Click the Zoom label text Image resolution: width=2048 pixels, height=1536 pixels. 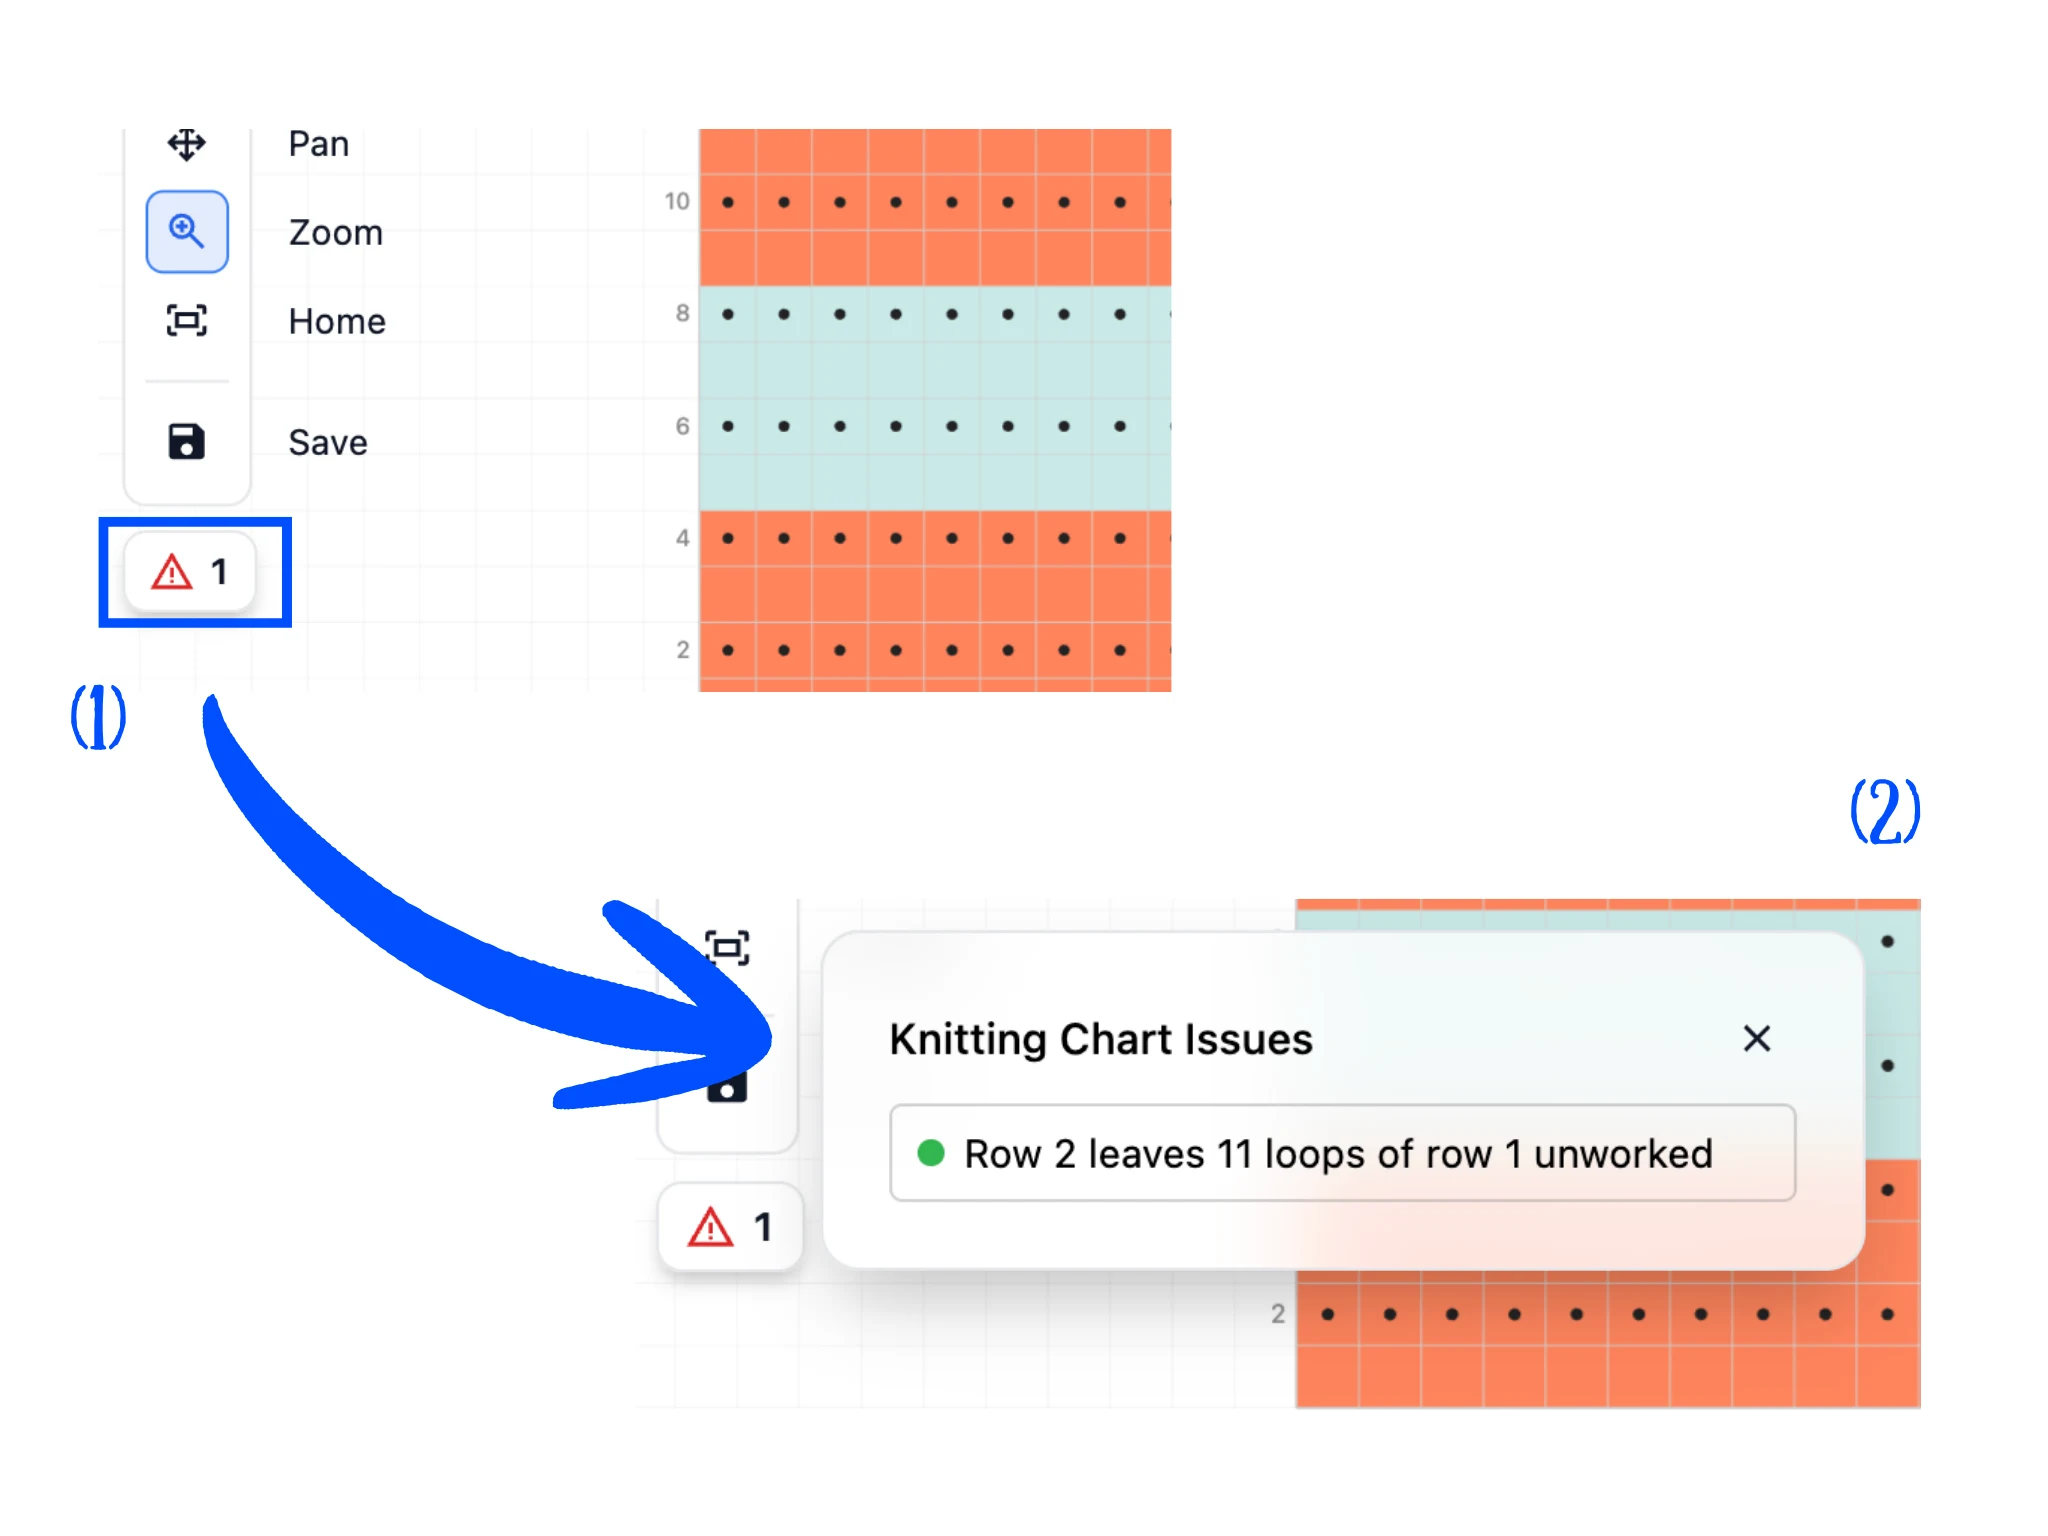pyautogui.click(x=336, y=232)
